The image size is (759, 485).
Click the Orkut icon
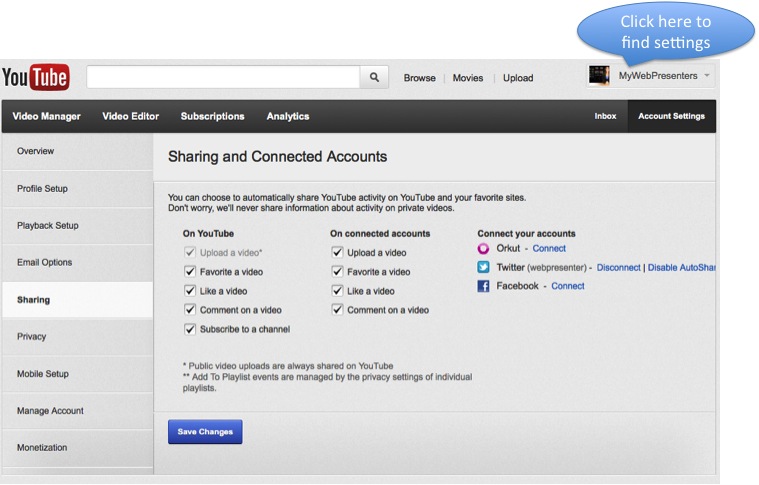pos(483,249)
